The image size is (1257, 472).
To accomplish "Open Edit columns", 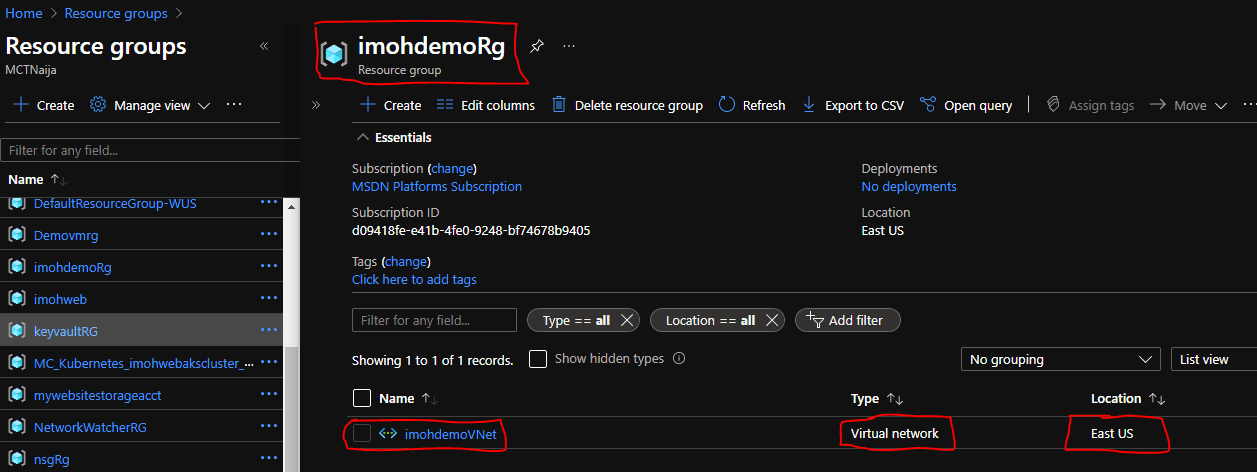I will click(x=486, y=105).
